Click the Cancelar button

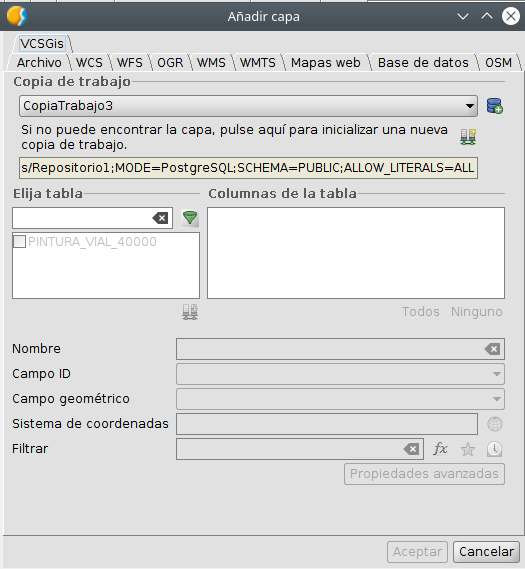pos(486,552)
